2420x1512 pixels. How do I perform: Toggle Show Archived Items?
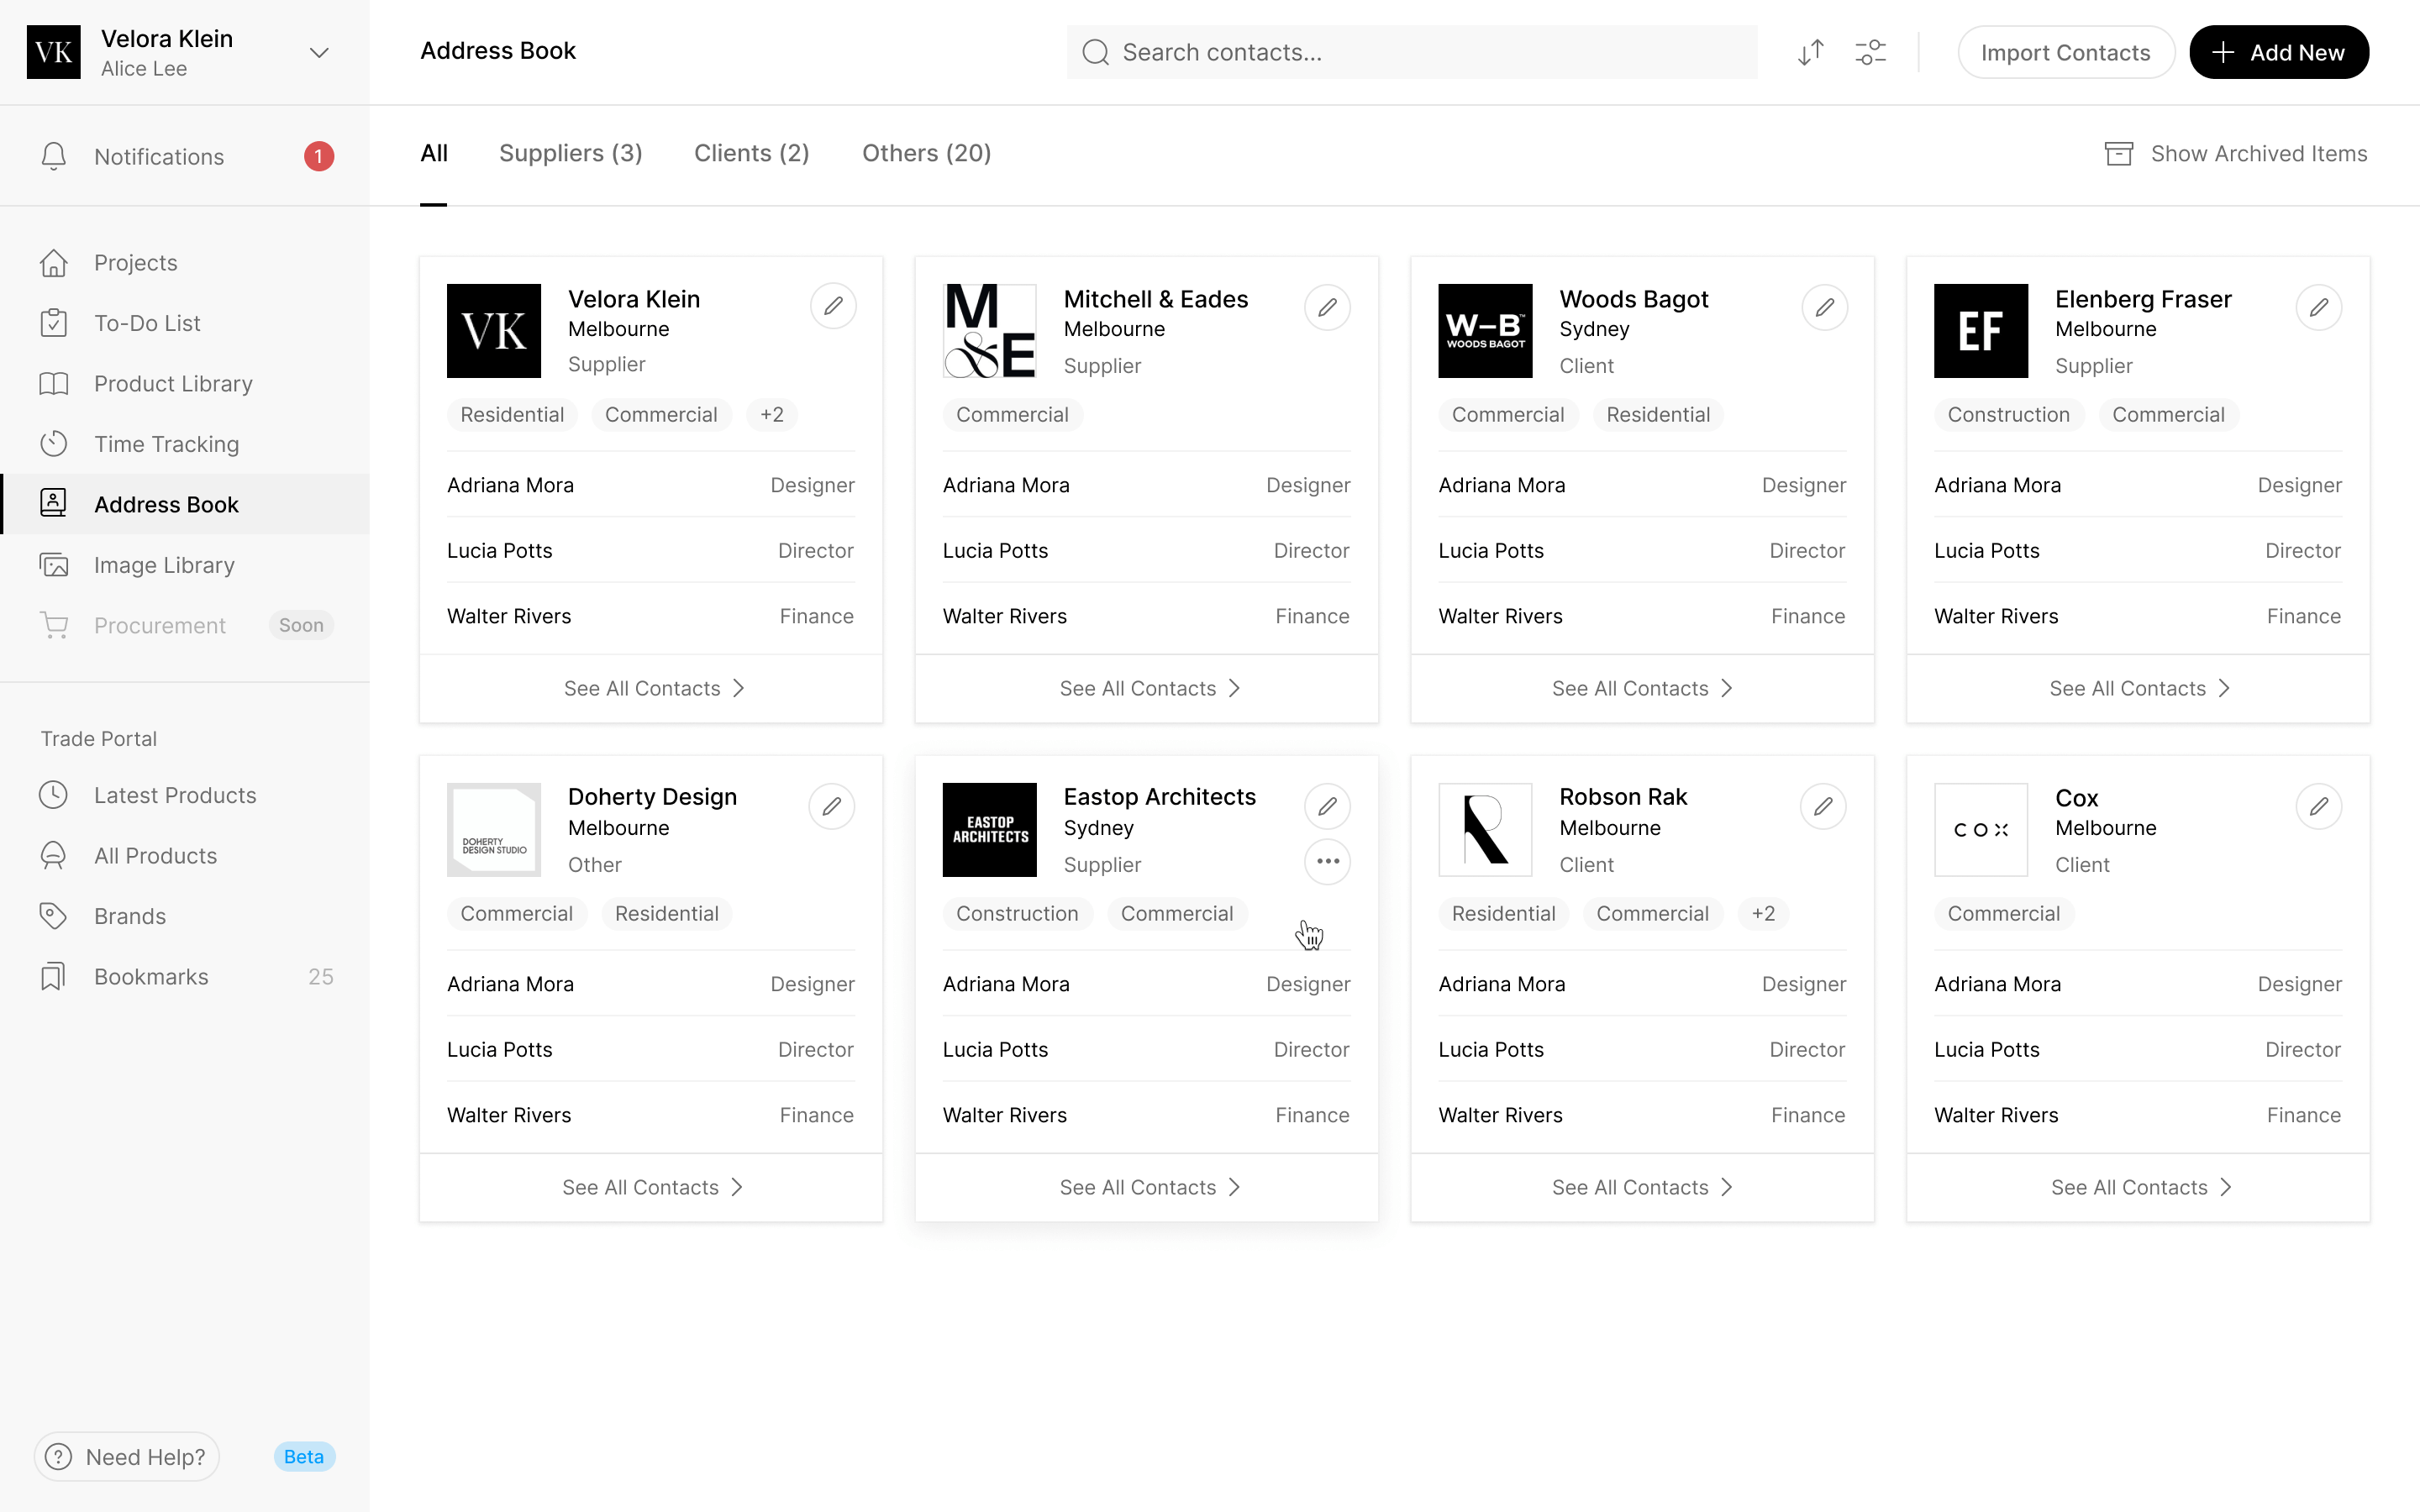coord(2236,154)
